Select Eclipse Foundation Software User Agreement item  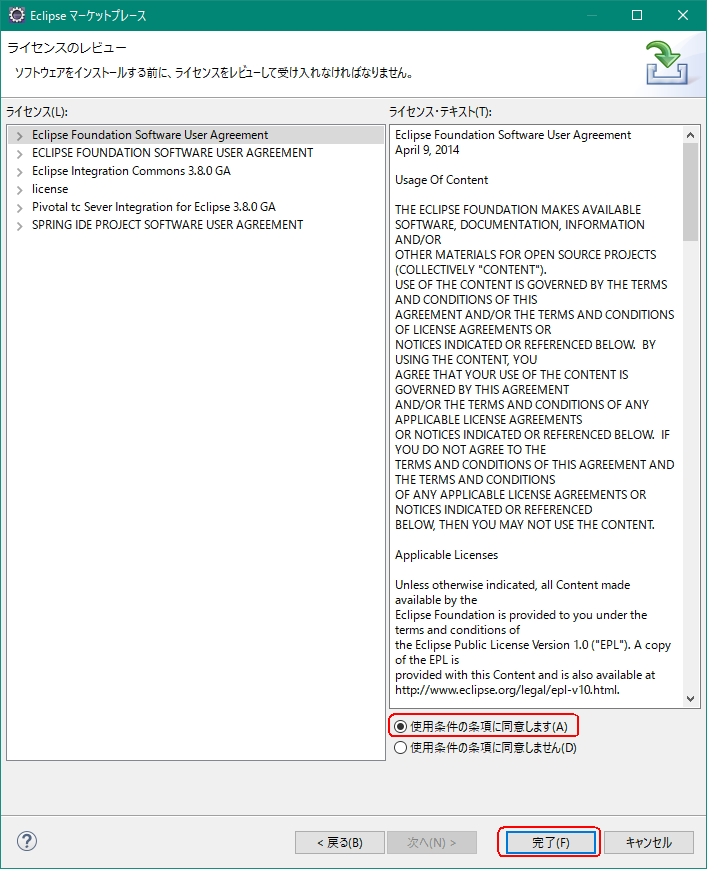[150, 135]
